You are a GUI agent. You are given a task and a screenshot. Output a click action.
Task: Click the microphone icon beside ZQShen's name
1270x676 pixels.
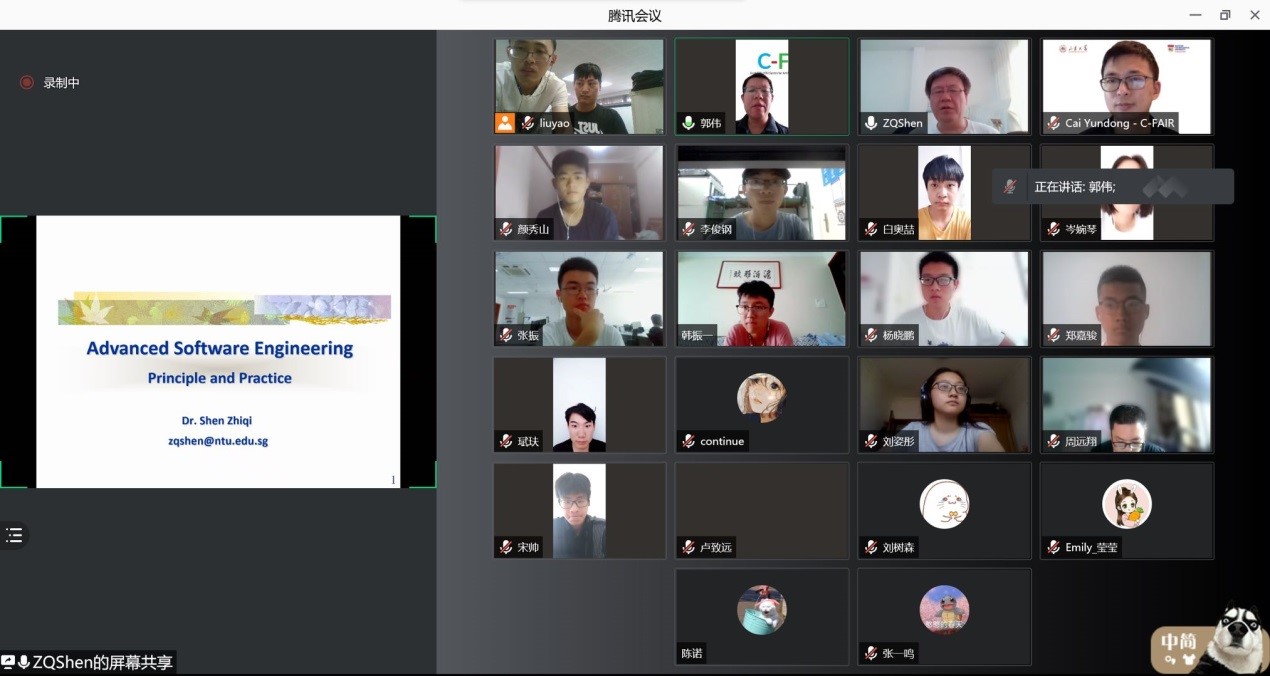[871, 123]
